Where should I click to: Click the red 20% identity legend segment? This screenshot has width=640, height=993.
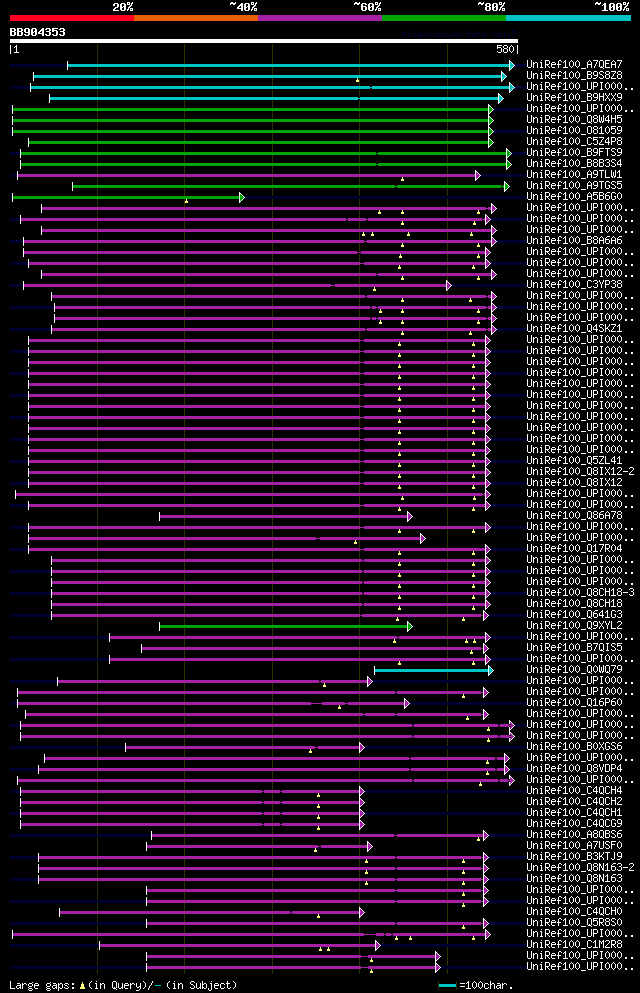[x=72, y=18]
